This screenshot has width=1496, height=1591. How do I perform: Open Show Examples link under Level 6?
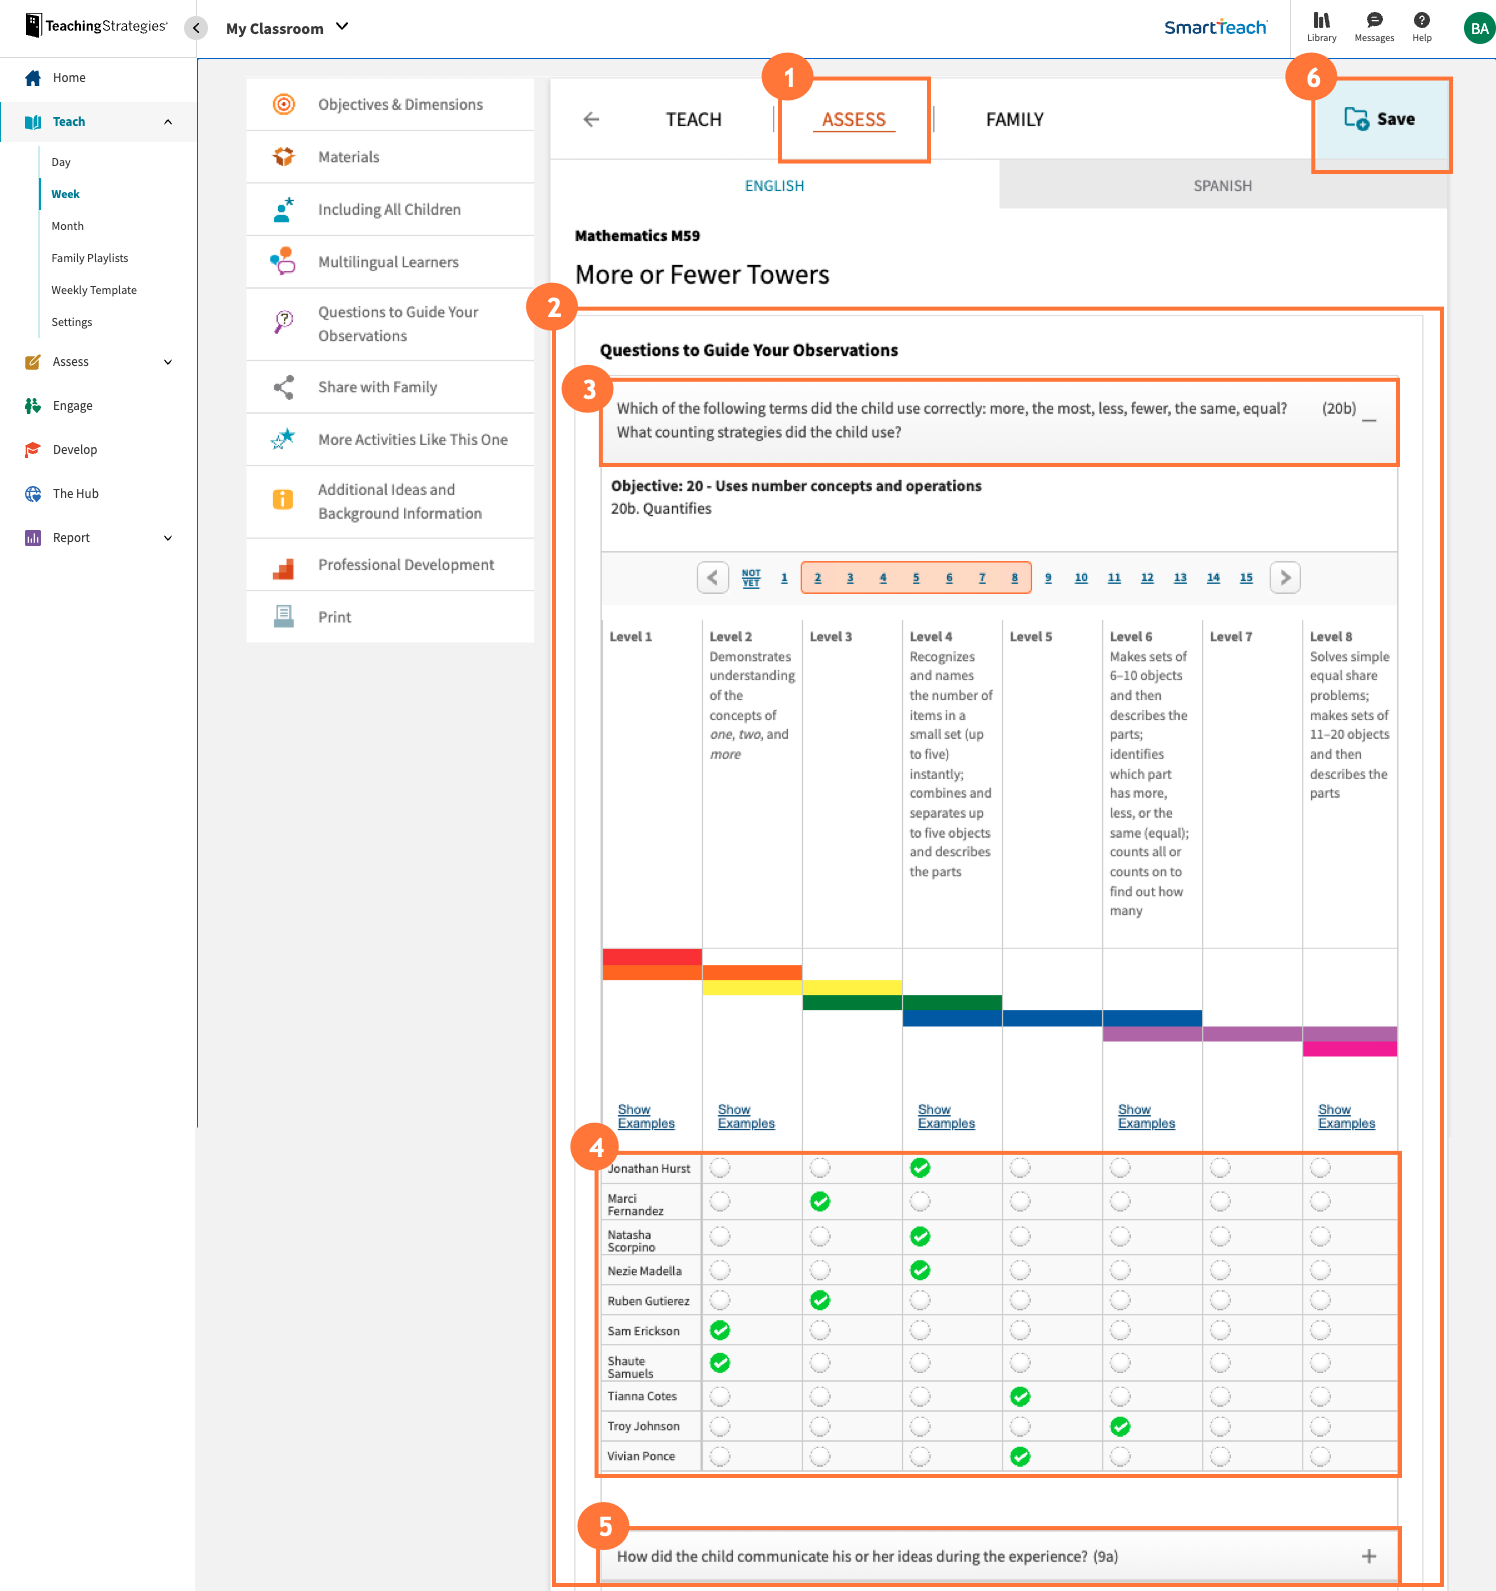[x=1146, y=1117]
